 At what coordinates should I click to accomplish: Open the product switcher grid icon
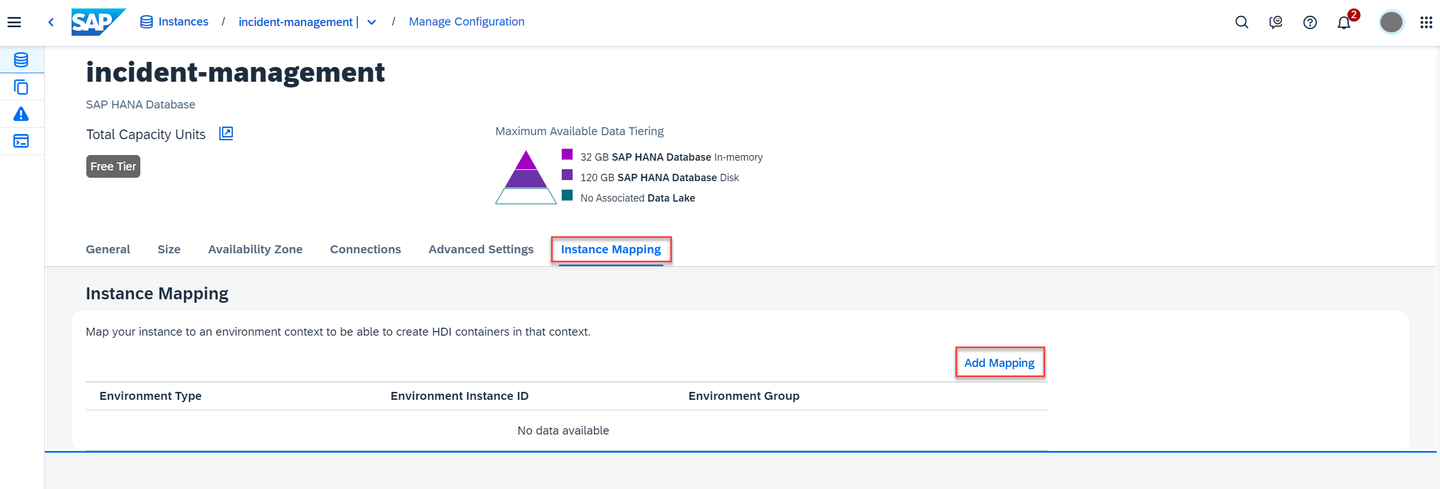1426,22
